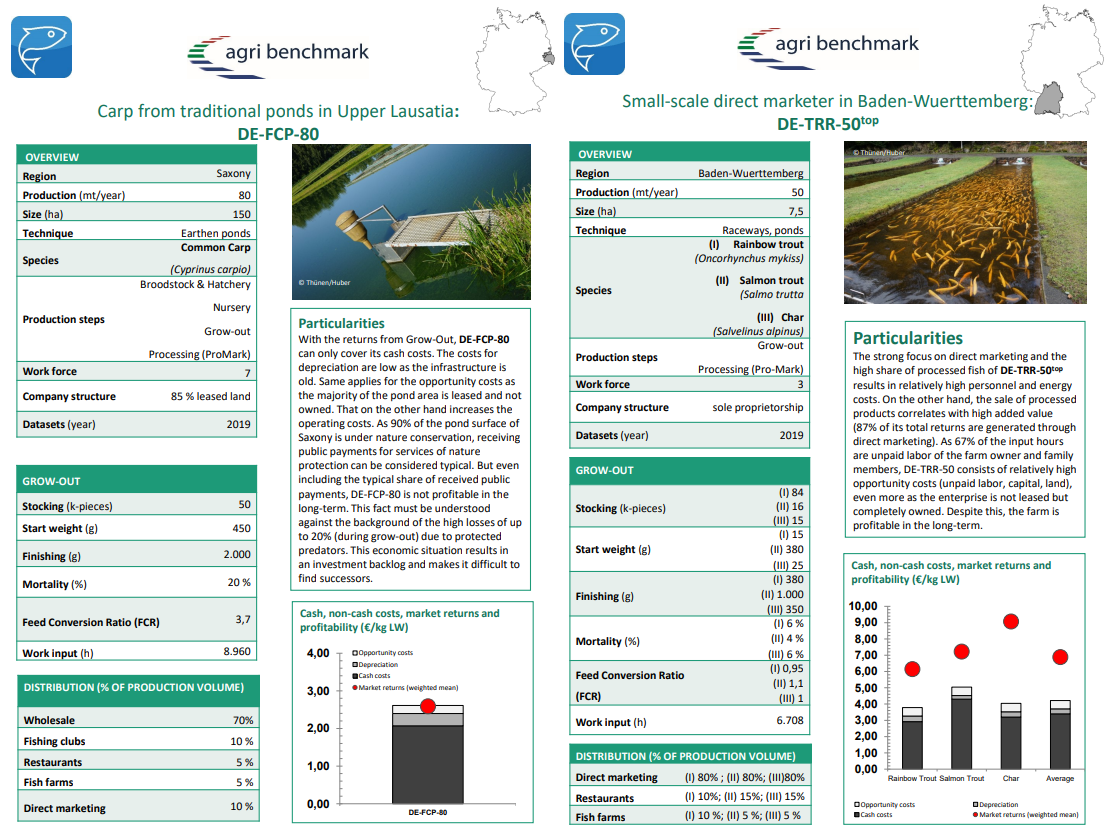Click the left GROW-OUT section header
The height and width of the screenshot is (831, 1116).
point(137,480)
